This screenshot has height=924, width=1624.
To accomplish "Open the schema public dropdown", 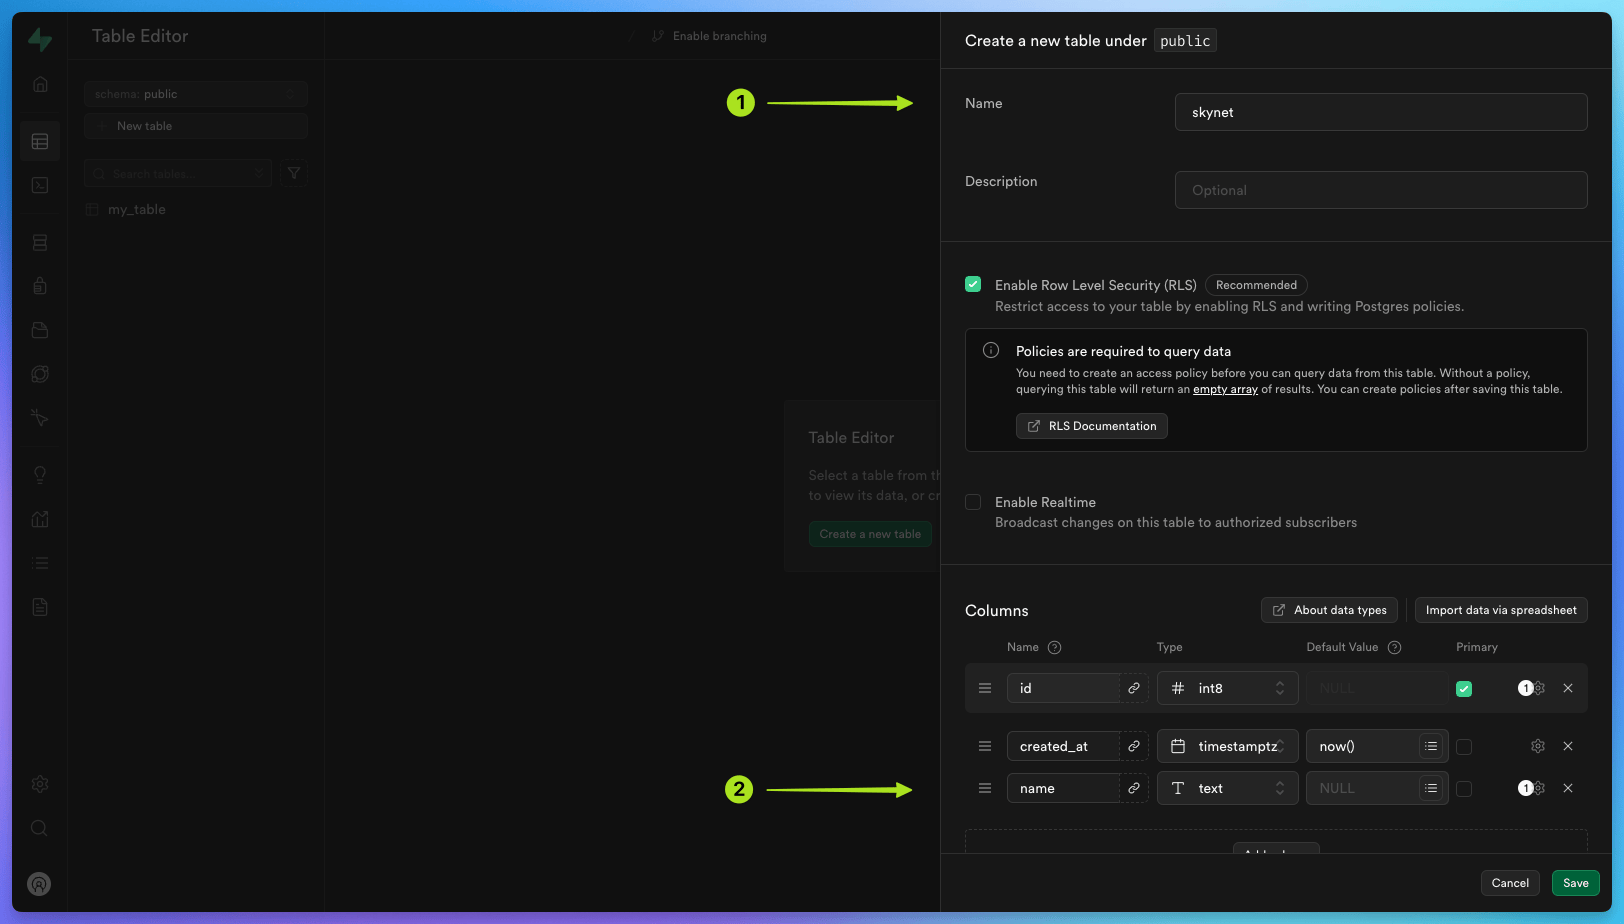I will (x=196, y=94).
